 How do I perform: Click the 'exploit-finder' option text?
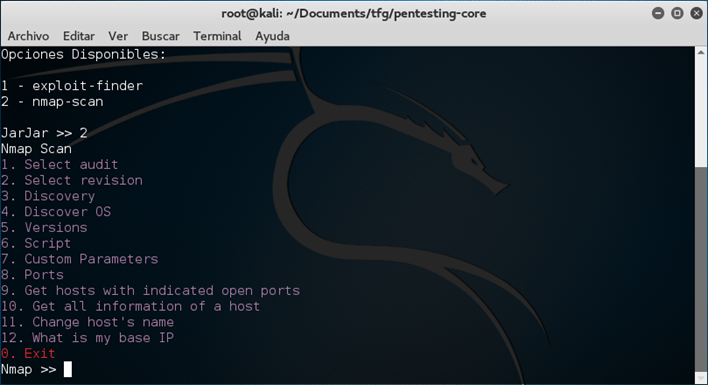[x=87, y=85]
